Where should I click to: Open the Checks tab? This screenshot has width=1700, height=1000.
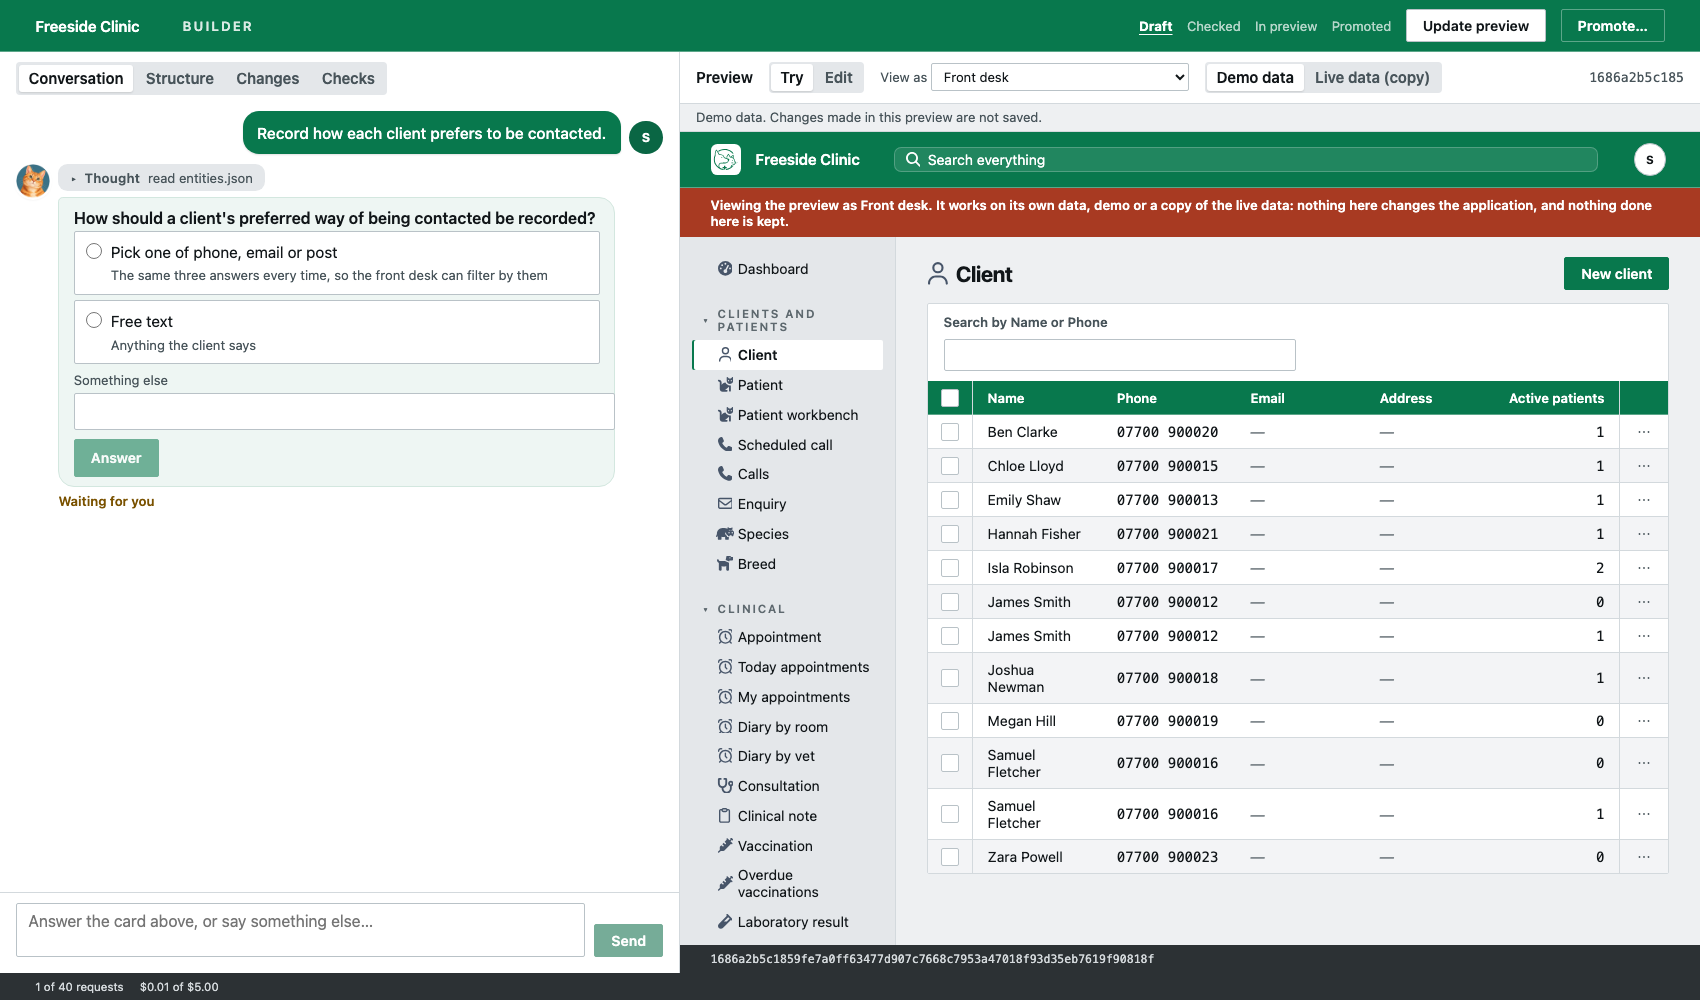(348, 78)
